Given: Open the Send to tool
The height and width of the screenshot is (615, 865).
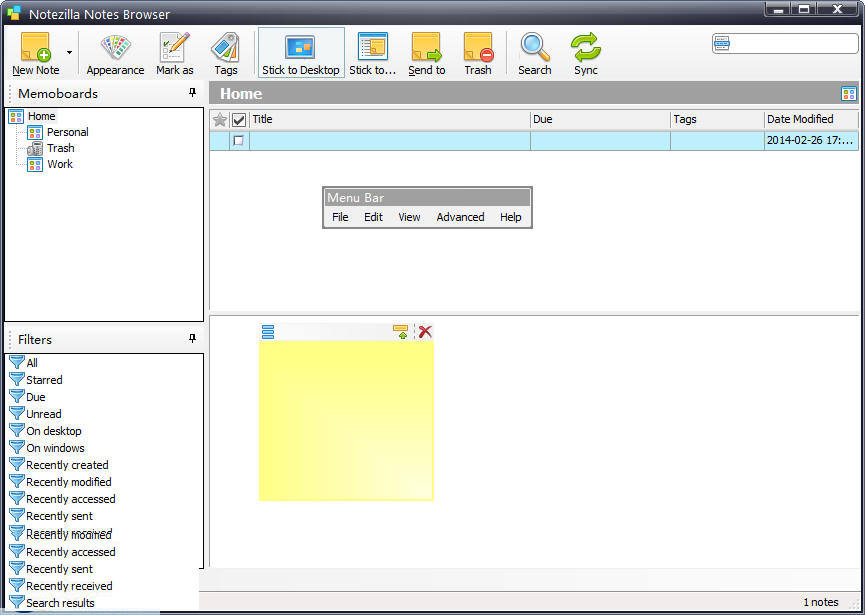Looking at the screenshot, I should (426, 54).
